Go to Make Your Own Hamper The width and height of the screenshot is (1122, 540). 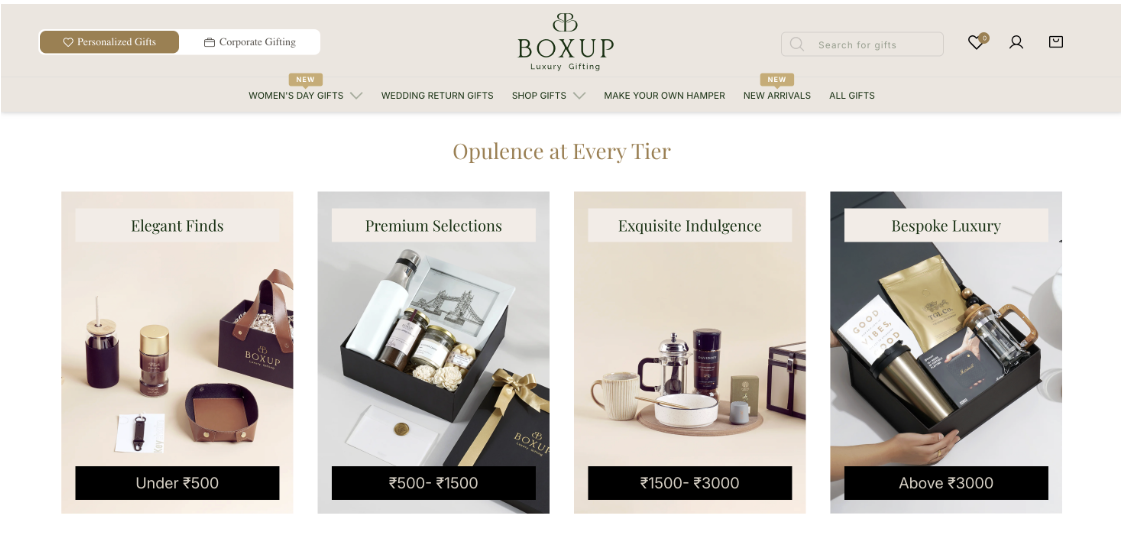664,96
